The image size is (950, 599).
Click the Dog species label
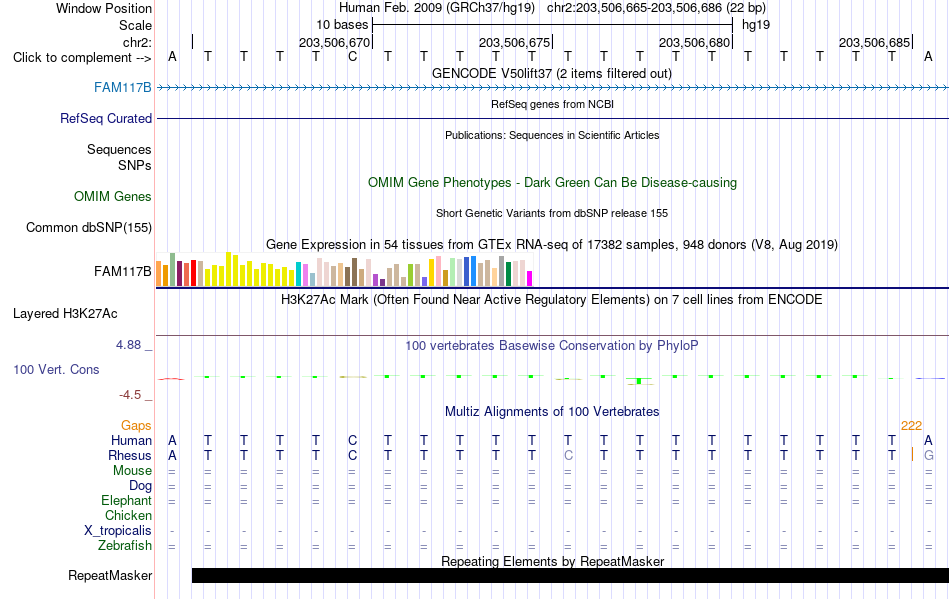point(140,486)
